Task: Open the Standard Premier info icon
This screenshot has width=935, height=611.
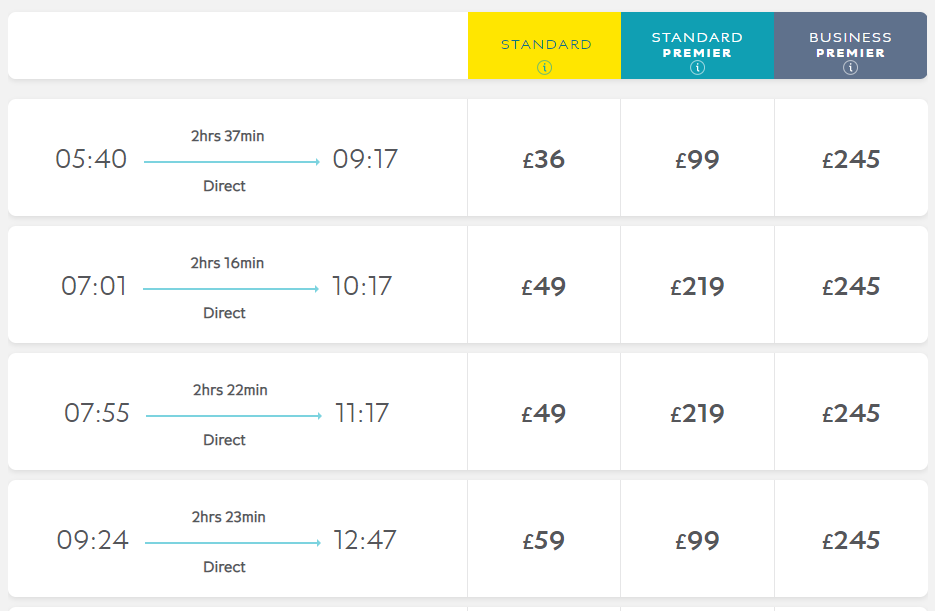Action: pyautogui.click(x=697, y=68)
